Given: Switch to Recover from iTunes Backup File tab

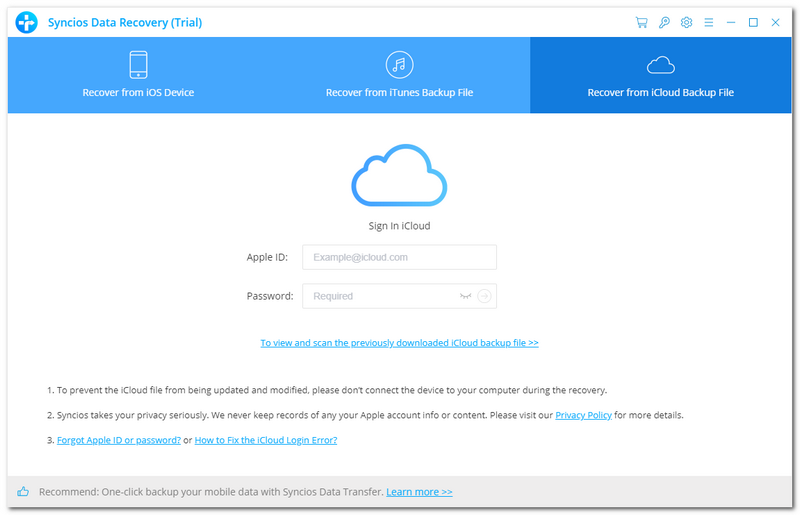Looking at the screenshot, I should pos(399,75).
